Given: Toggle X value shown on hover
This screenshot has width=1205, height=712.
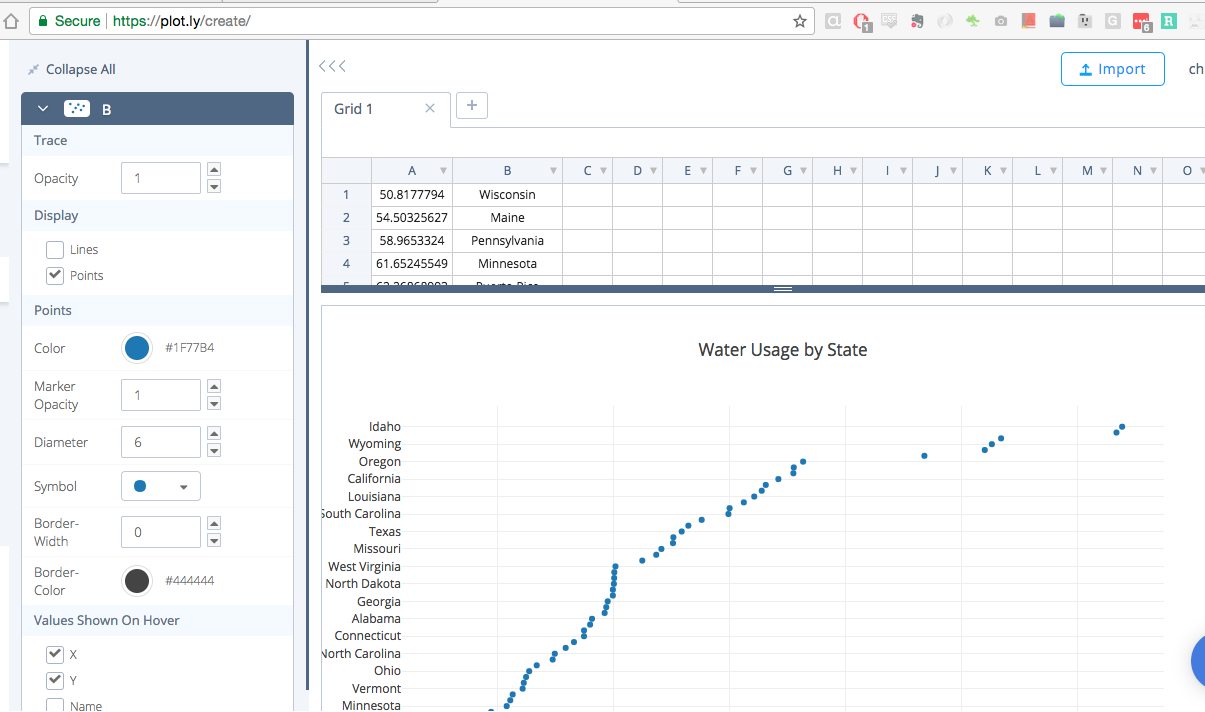Looking at the screenshot, I should tap(55, 655).
